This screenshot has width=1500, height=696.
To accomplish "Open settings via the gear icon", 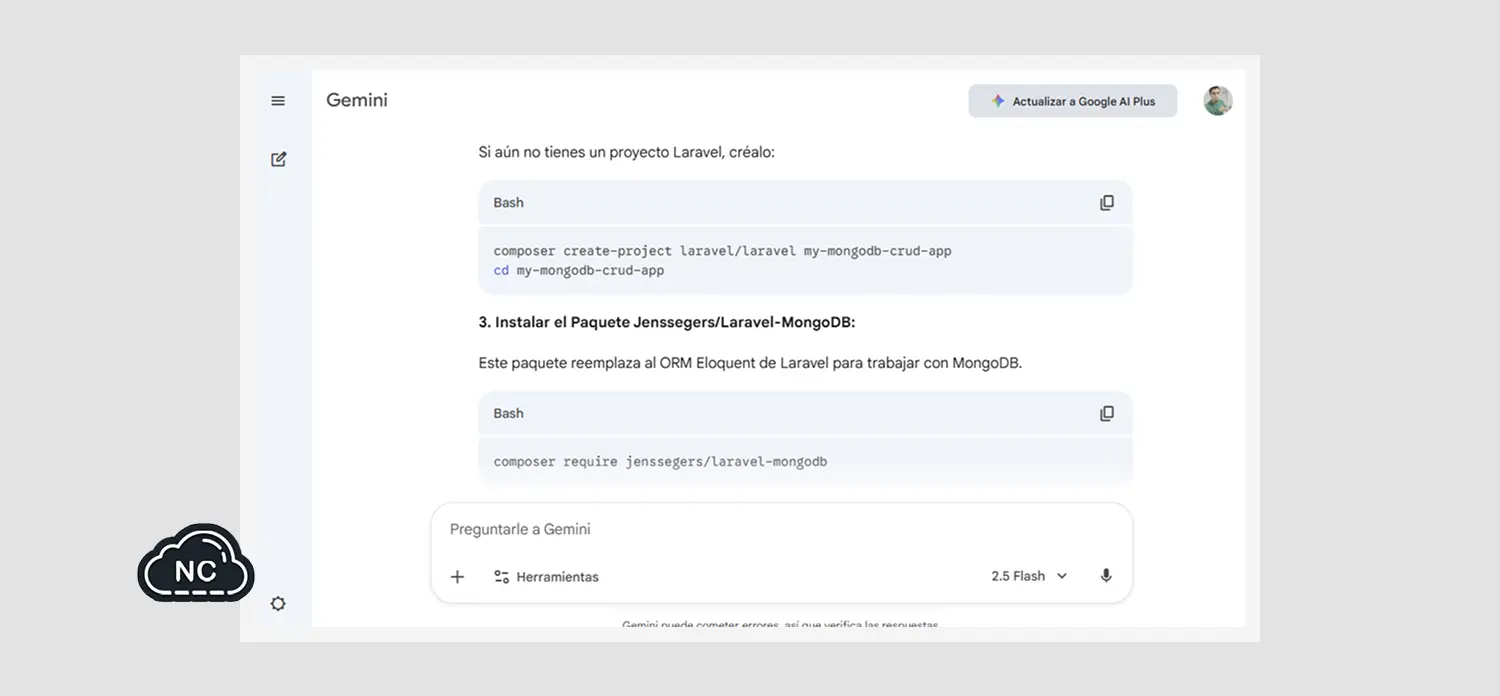I will point(278,604).
